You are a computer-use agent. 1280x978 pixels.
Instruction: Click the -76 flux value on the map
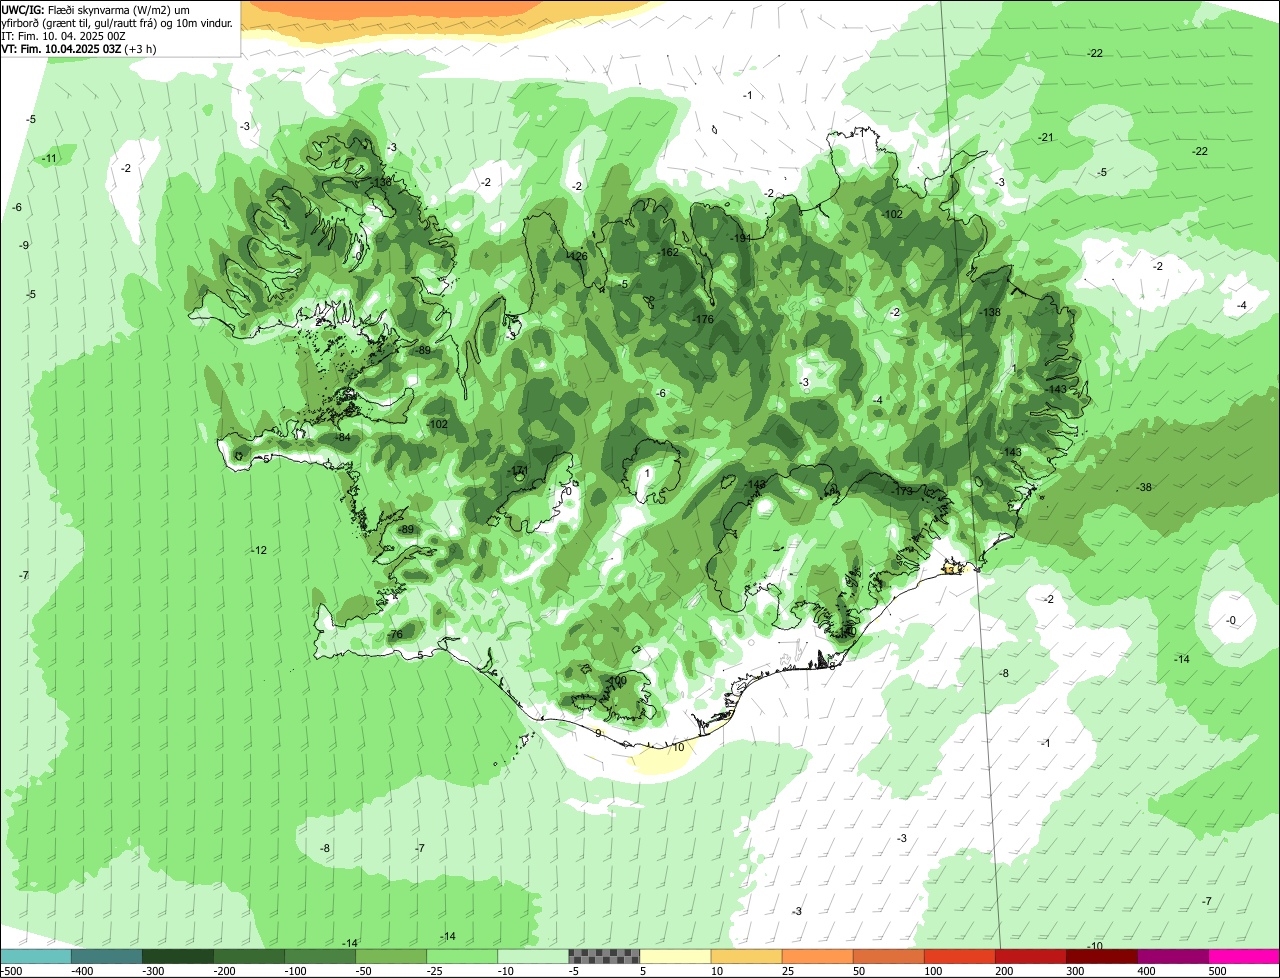point(394,635)
